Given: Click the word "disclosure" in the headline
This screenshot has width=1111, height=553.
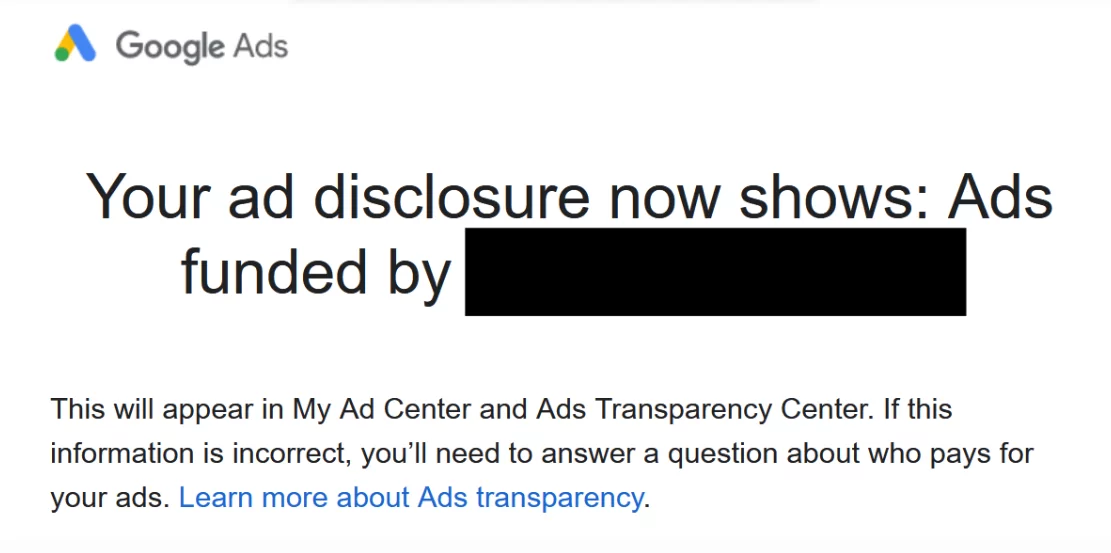Looking at the screenshot, I should pyautogui.click(x=451, y=196).
